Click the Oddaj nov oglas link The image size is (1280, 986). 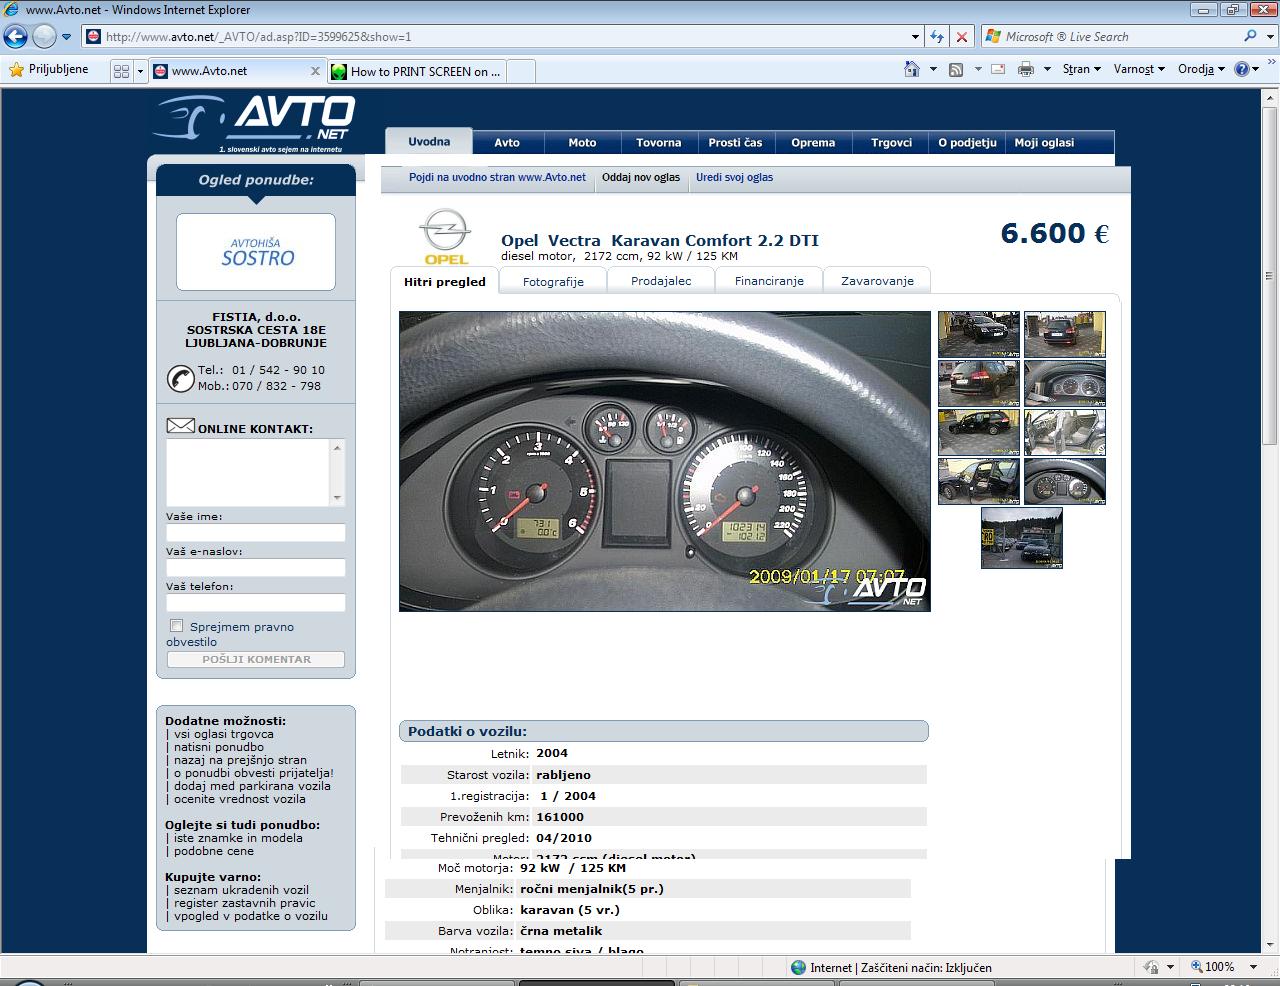coord(641,177)
